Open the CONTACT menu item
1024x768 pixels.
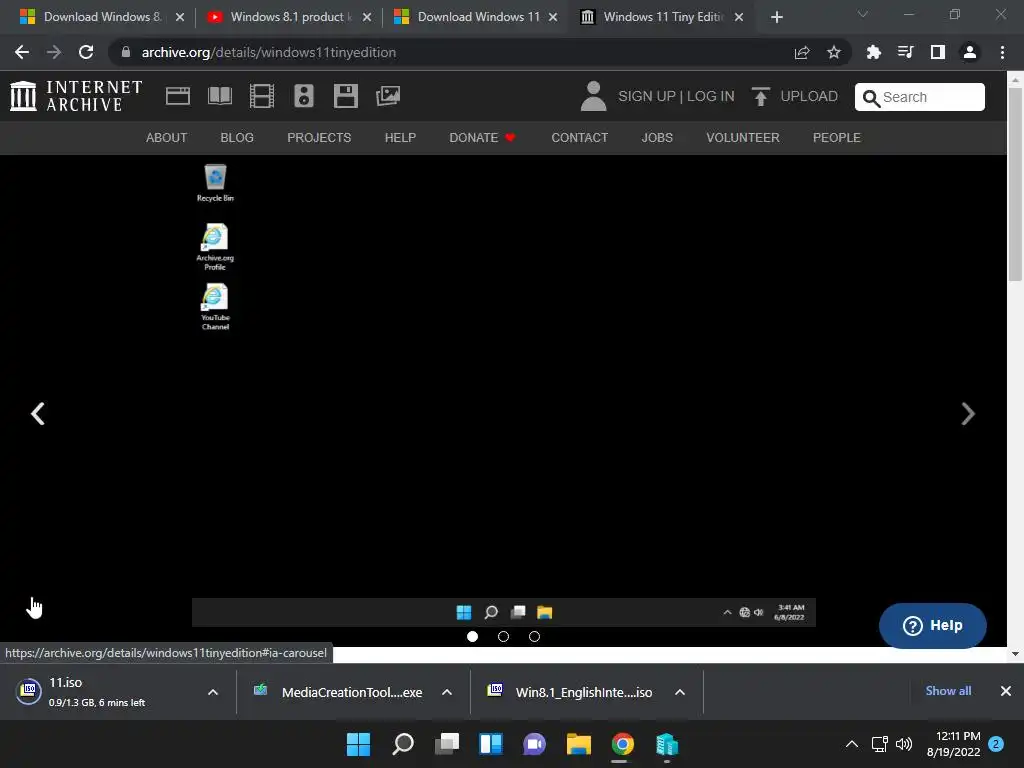tap(579, 138)
